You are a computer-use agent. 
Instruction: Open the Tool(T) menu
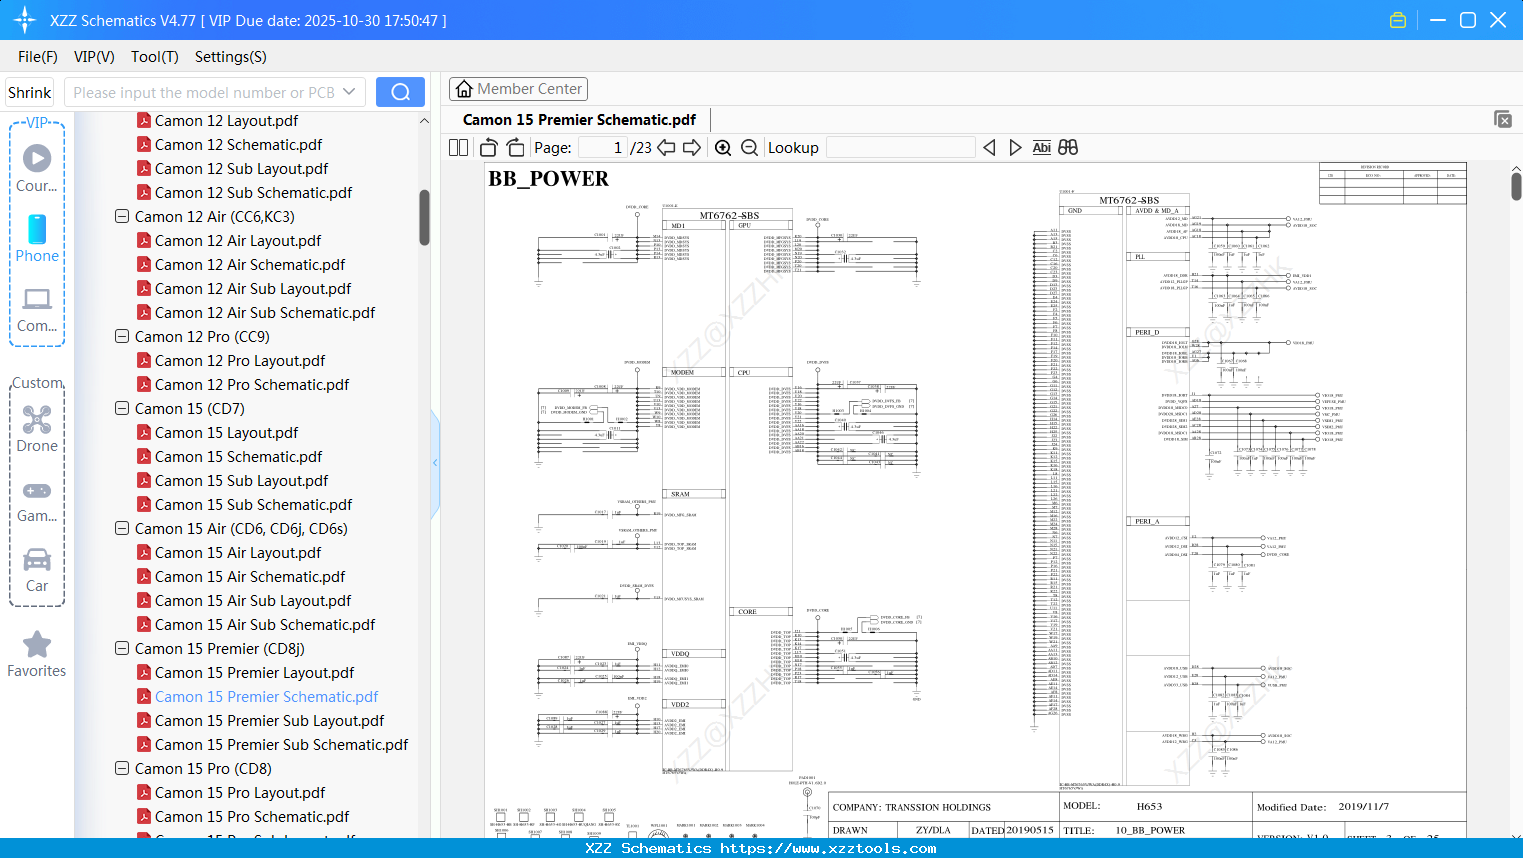click(154, 57)
